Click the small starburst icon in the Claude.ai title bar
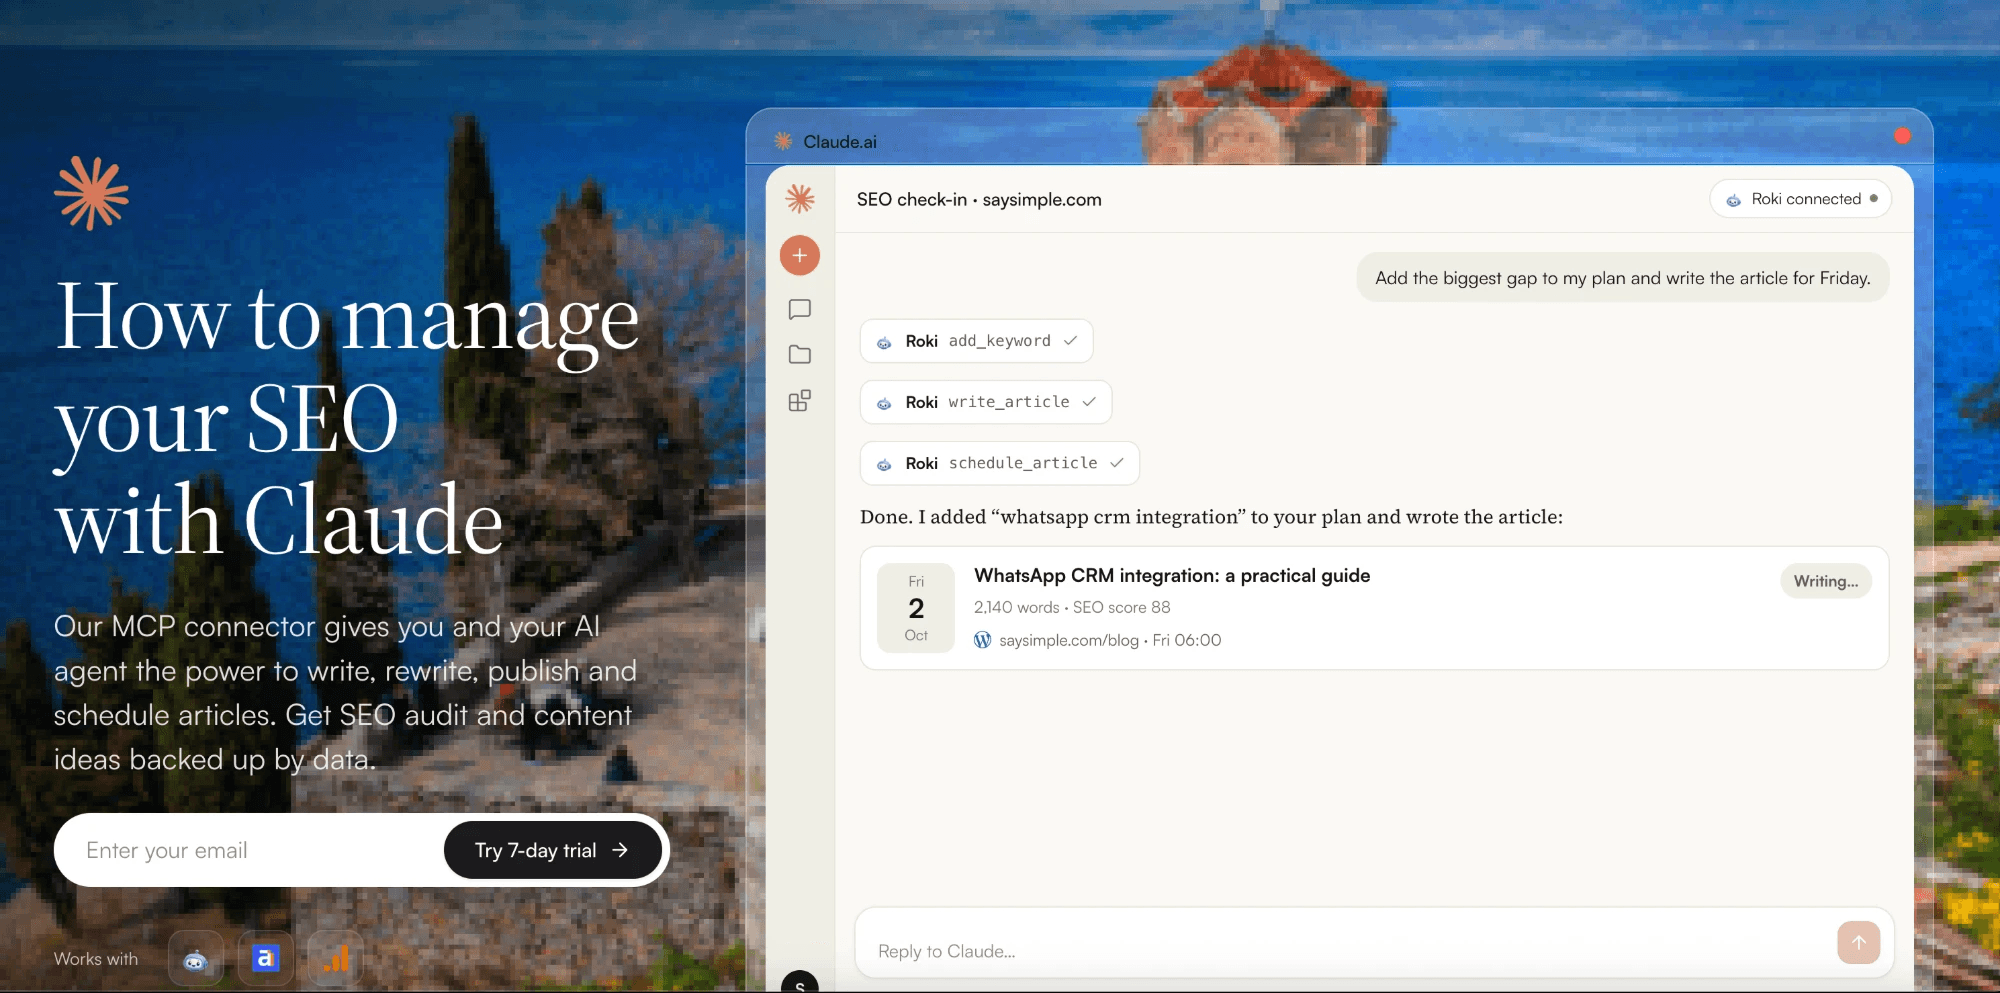 click(783, 141)
